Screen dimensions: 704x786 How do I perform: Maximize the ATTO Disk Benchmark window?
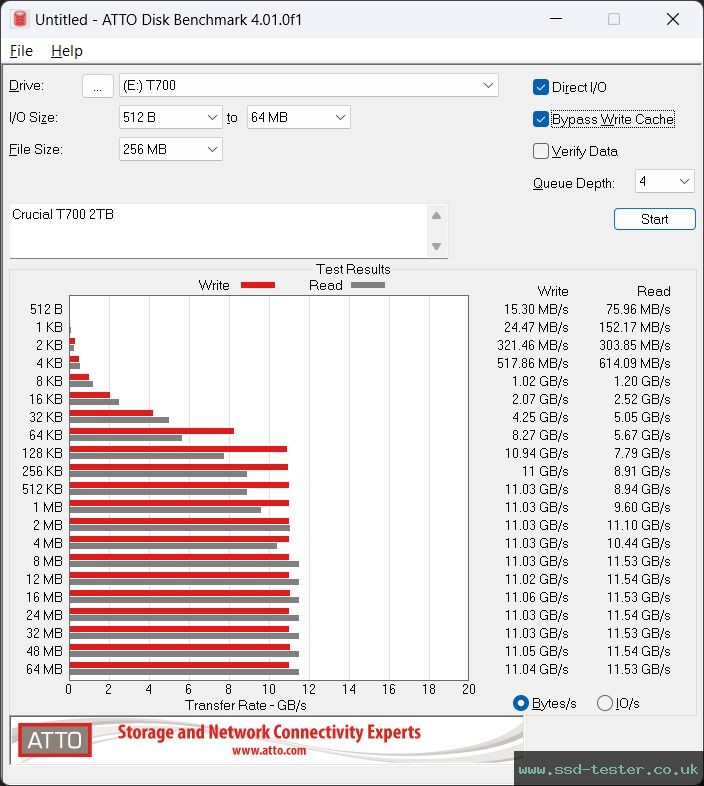click(x=614, y=19)
